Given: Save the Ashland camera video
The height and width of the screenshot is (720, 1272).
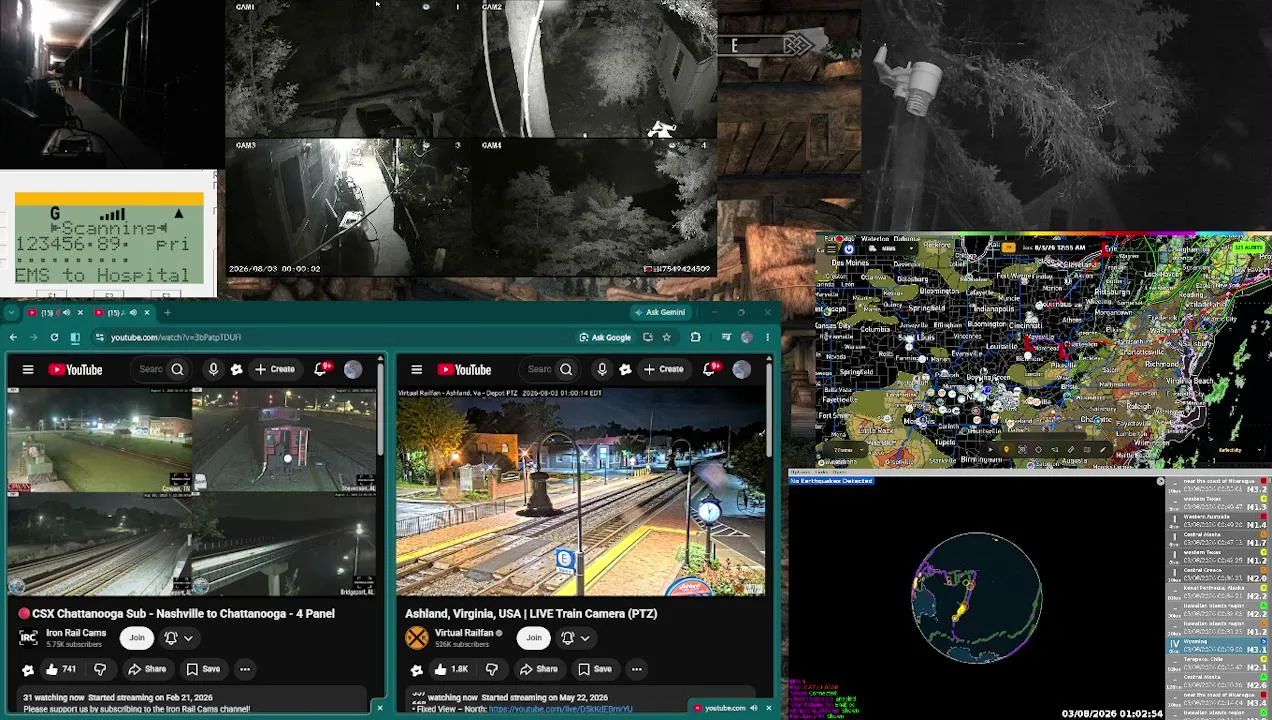Looking at the screenshot, I should (595, 669).
